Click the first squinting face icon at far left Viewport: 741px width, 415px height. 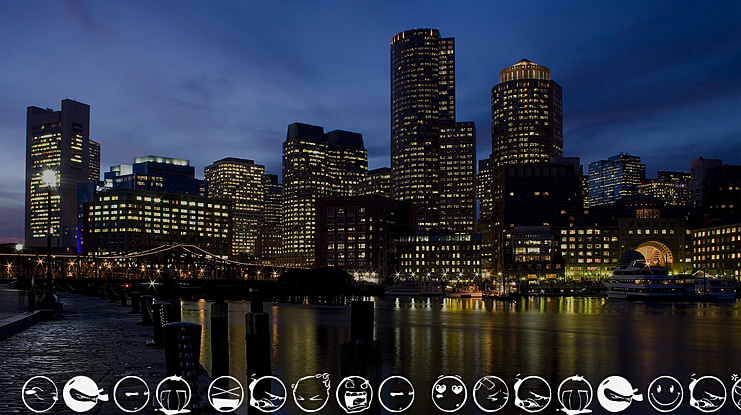tap(40, 393)
